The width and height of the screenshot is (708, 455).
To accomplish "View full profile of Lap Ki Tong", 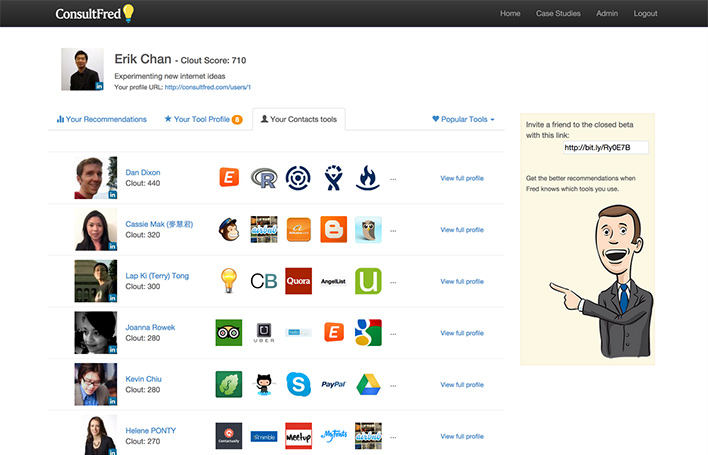I will click(461, 281).
